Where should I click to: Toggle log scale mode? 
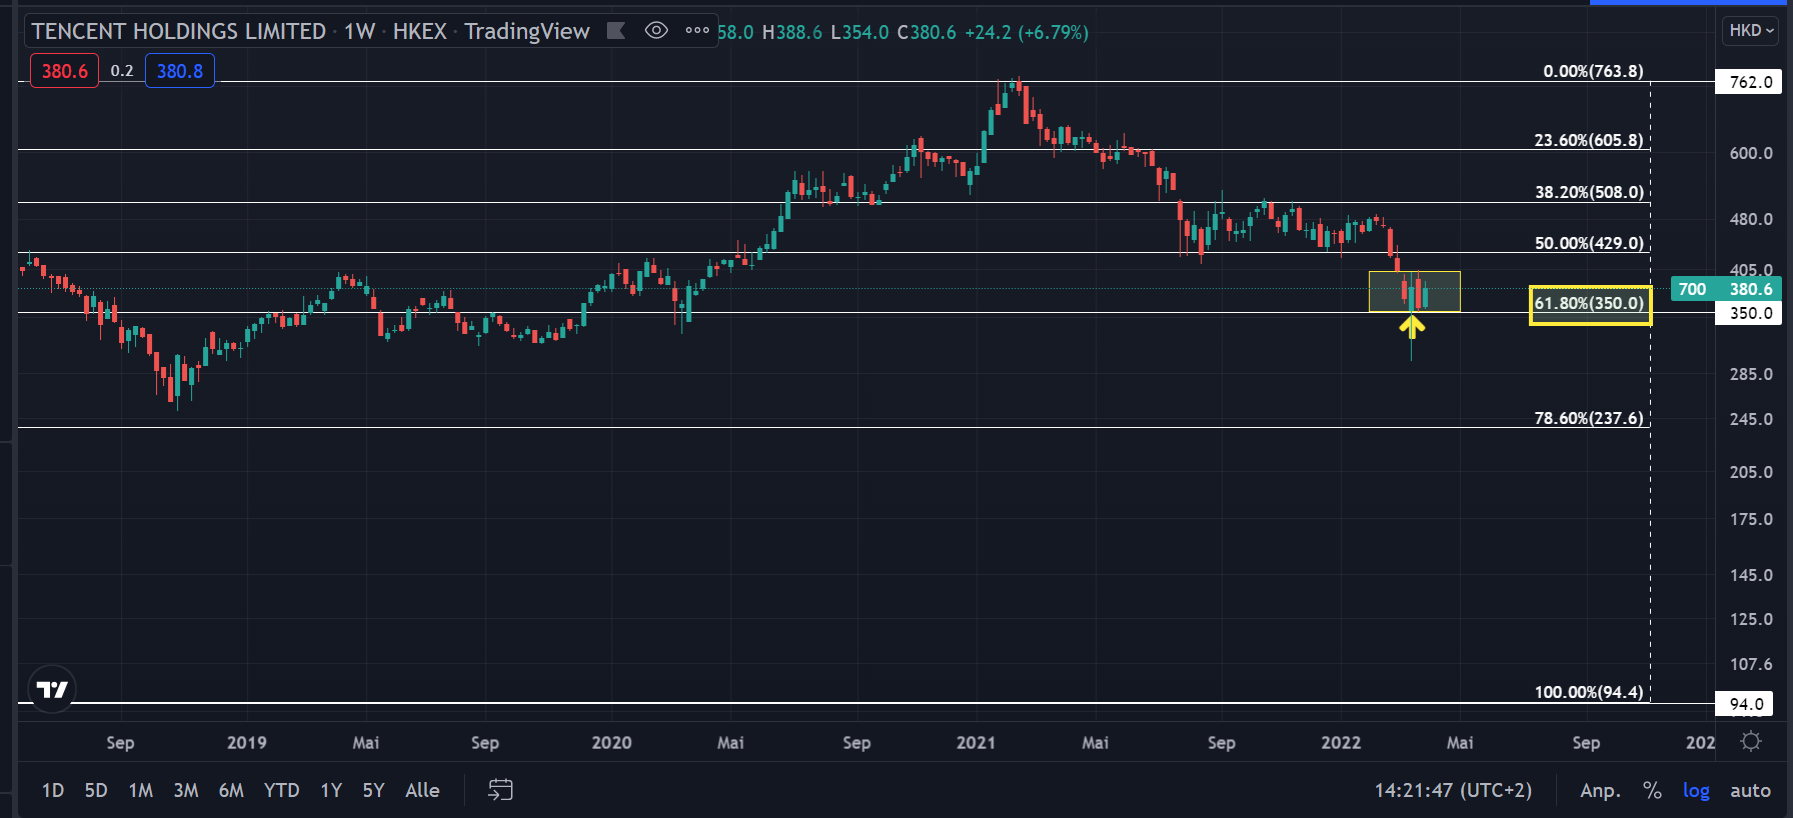(1696, 790)
